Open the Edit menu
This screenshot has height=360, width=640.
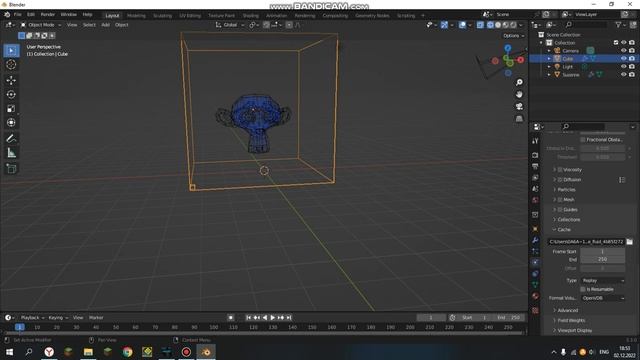[31, 14]
